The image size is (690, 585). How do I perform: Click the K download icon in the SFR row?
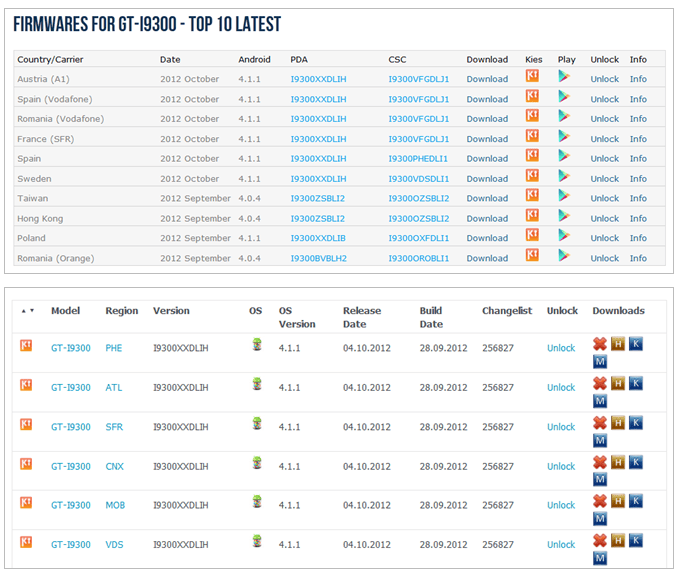tap(636, 423)
